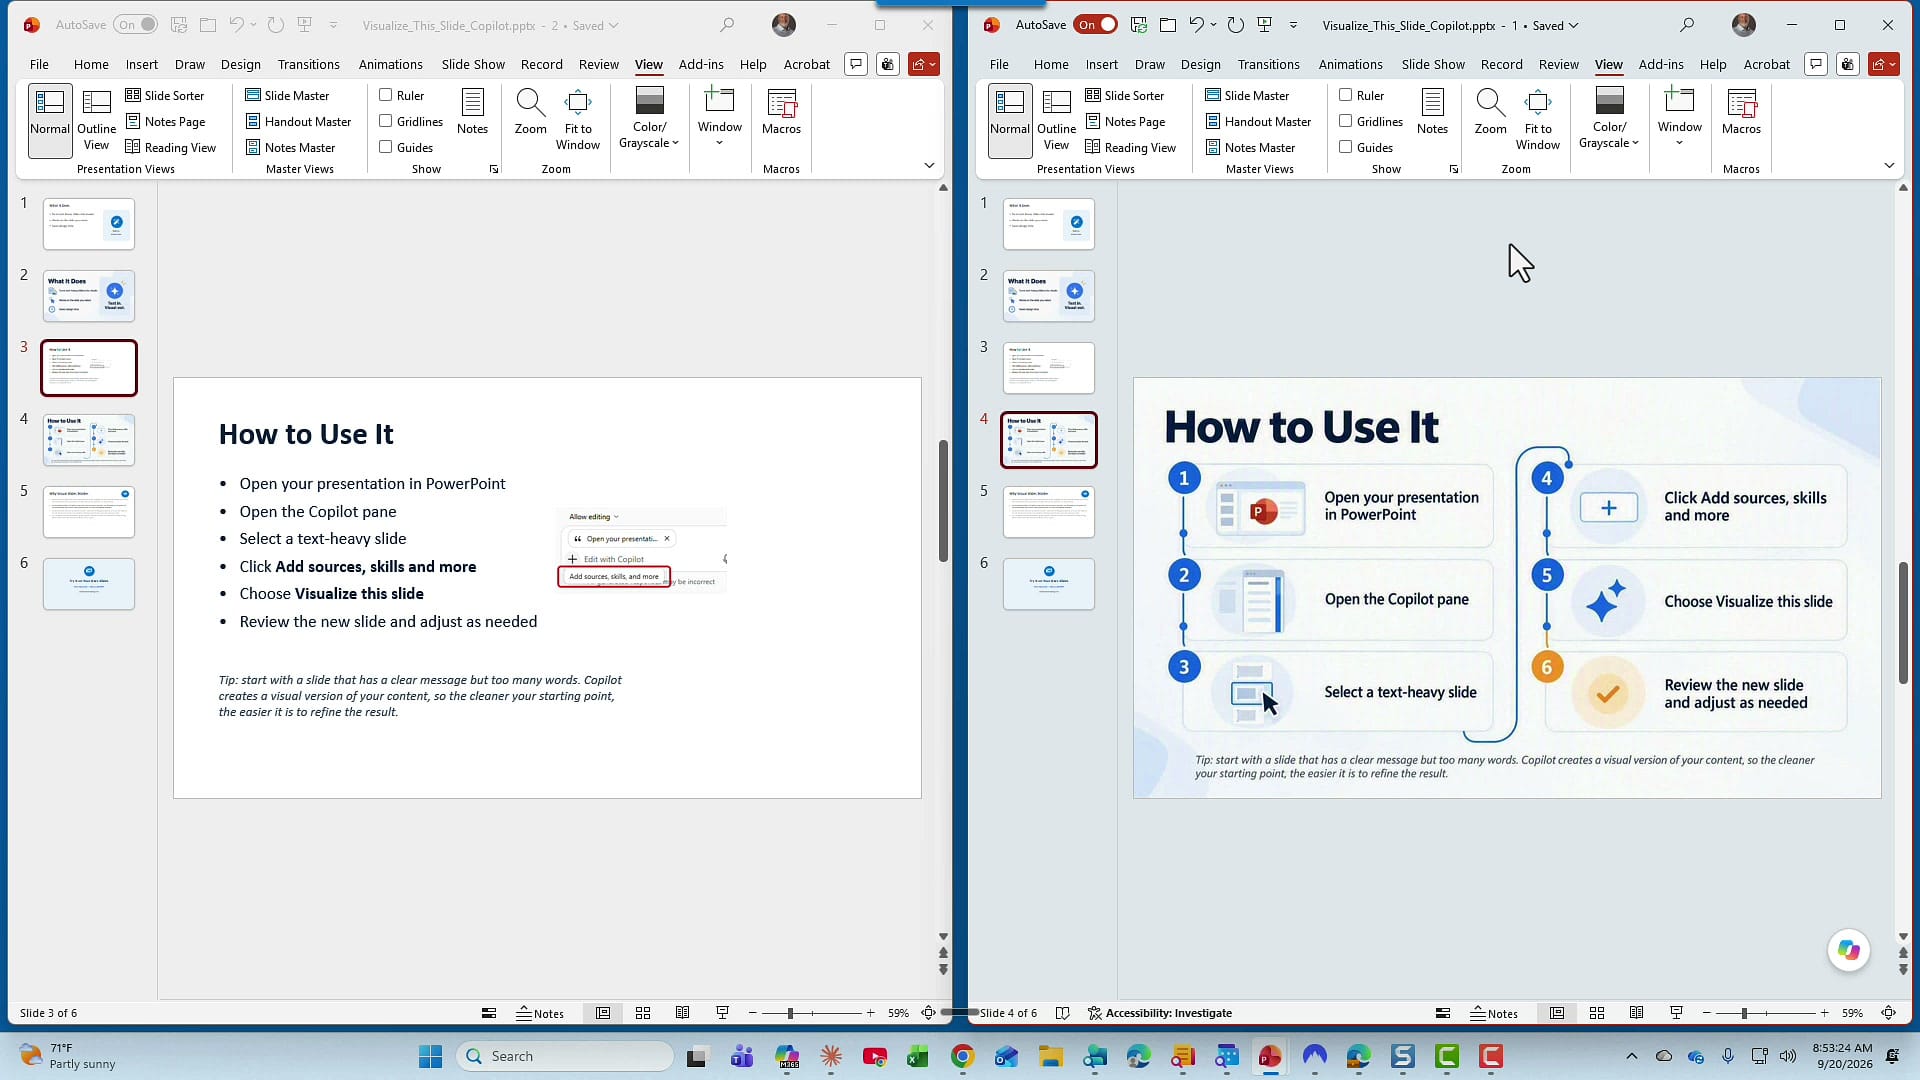Collapse the ribbon chevron in right window
Viewport: 1920px width, 1080px height.
[1889, 165]
